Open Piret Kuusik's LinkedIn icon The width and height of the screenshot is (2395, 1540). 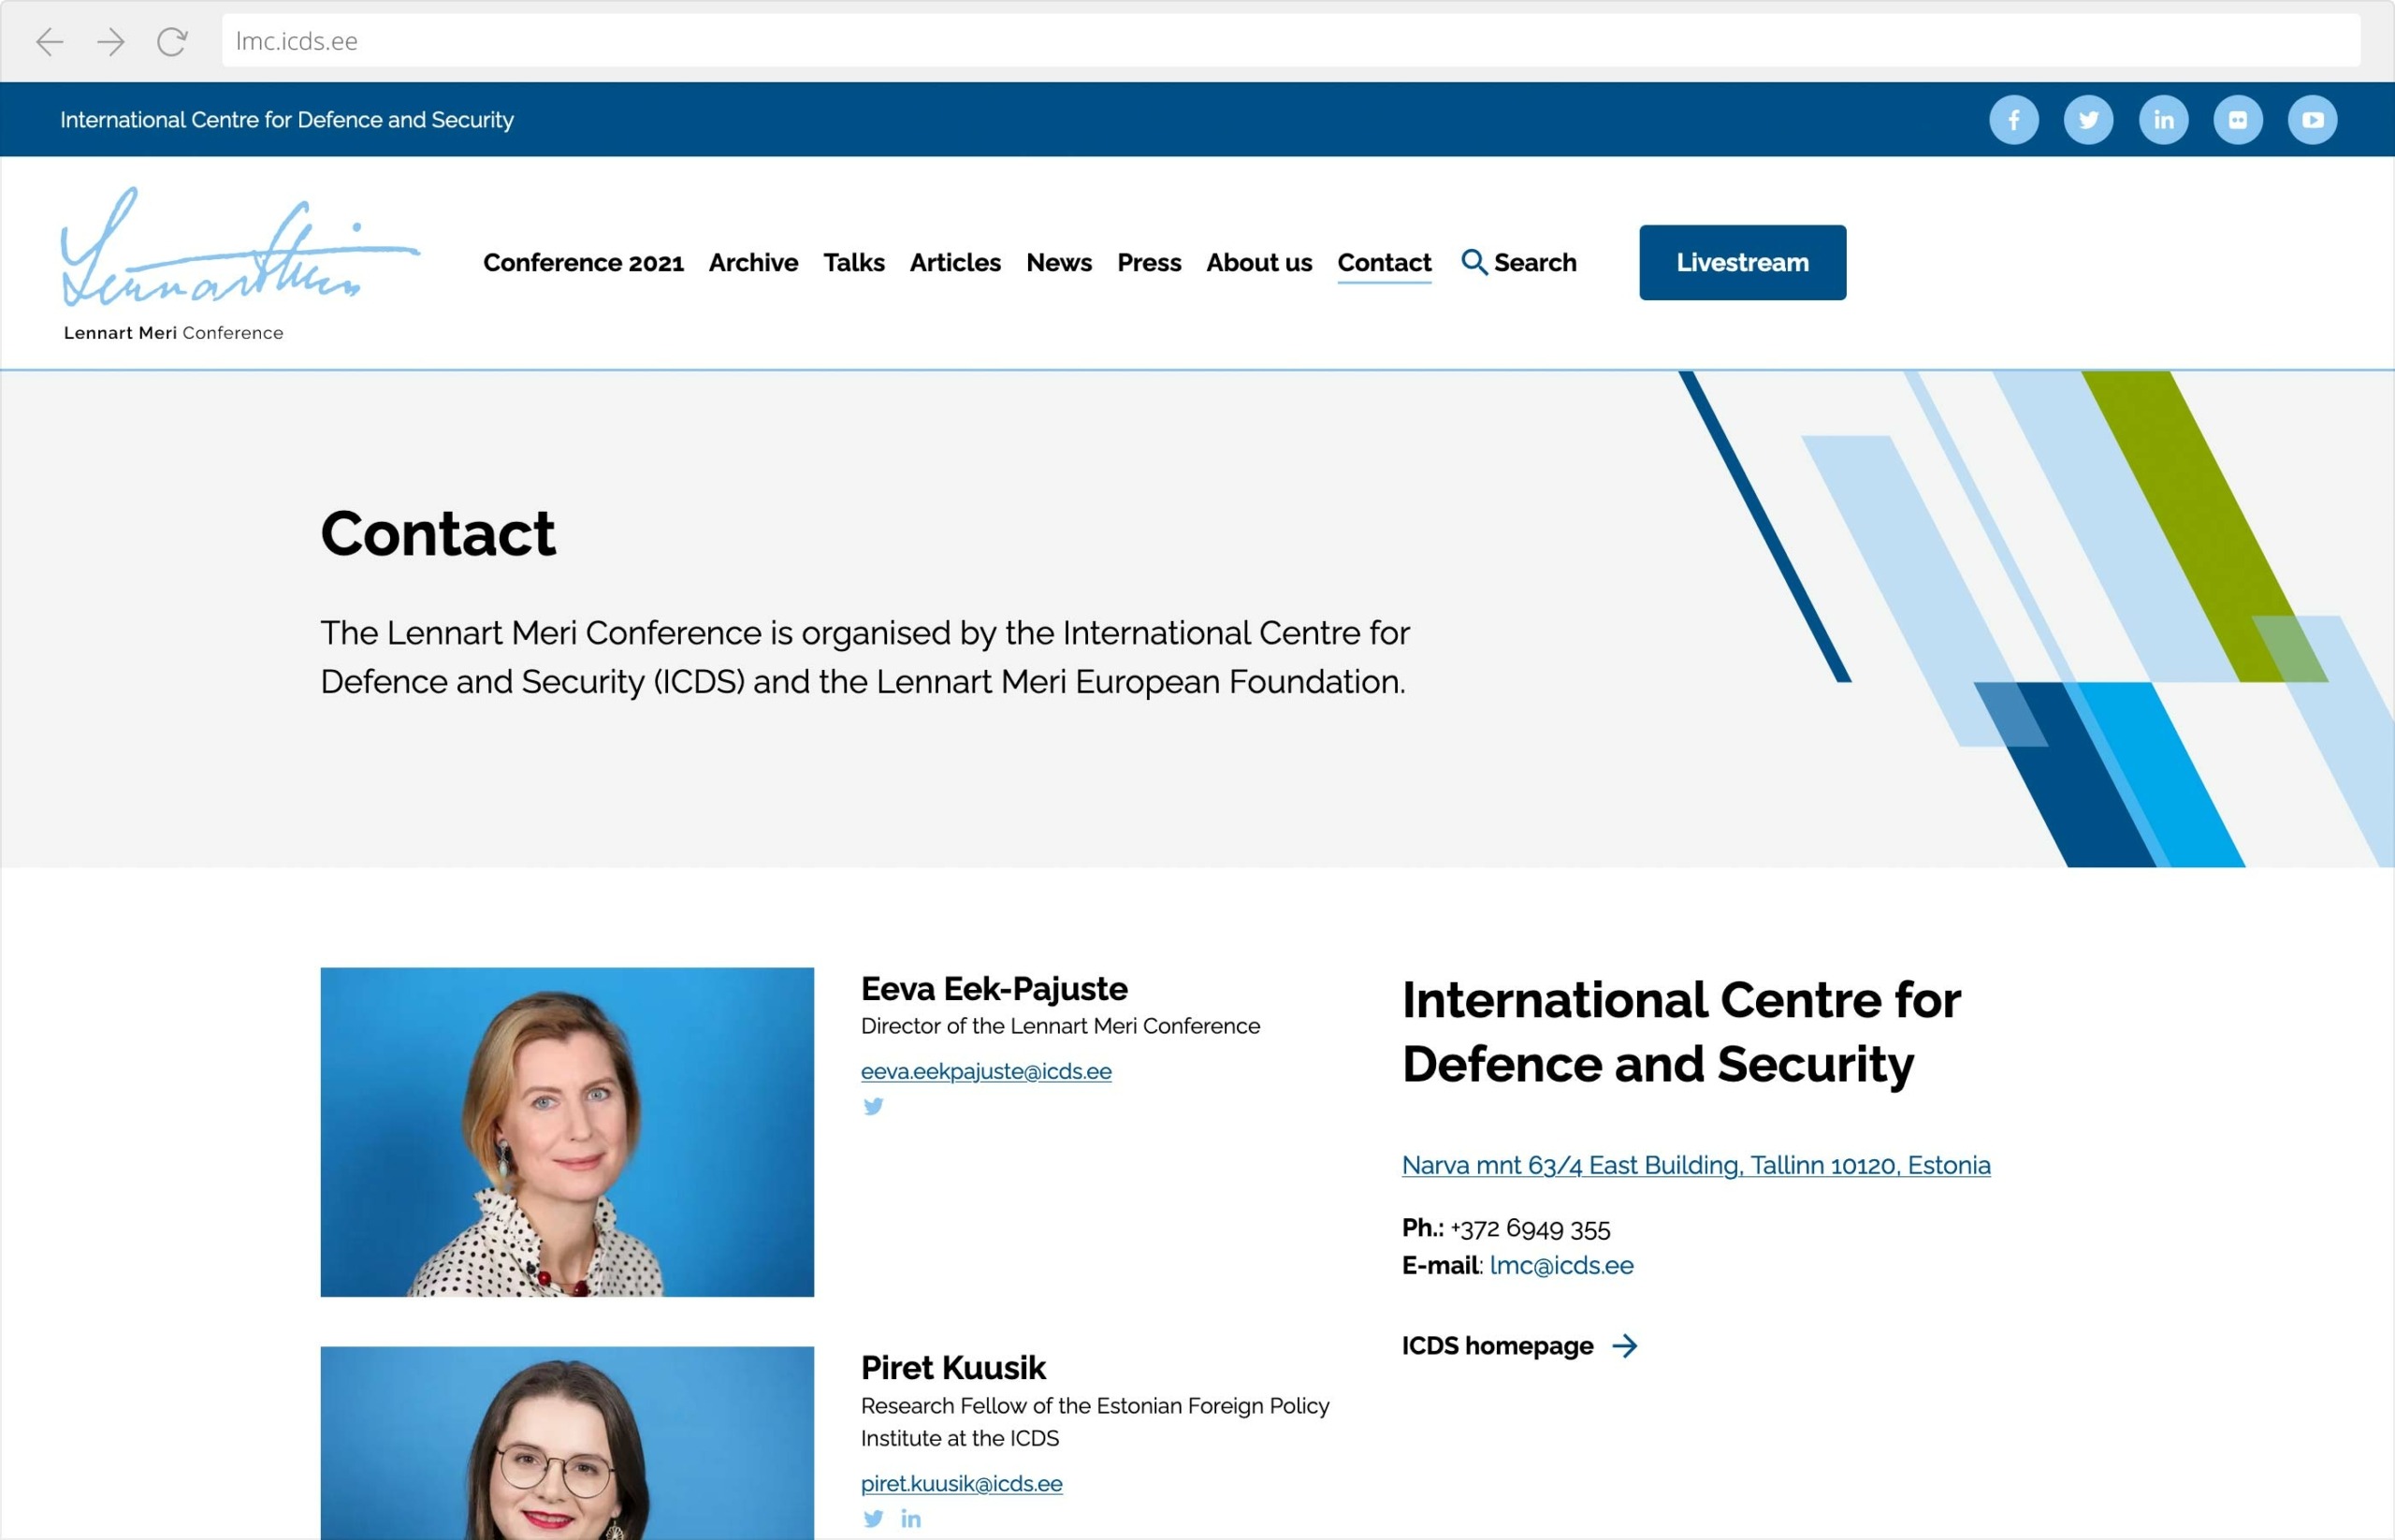(910, 1518)
